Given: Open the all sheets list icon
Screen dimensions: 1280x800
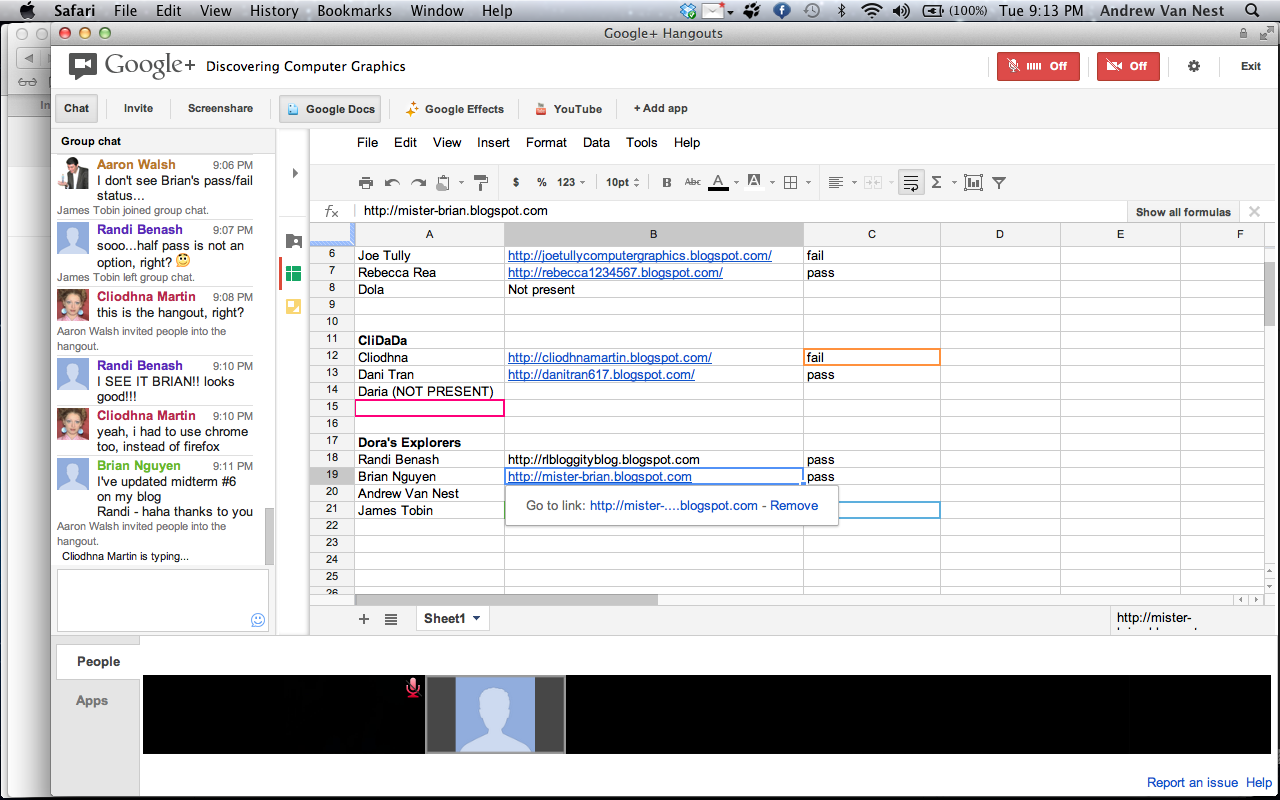Looking at the screenshot, I should click(391, 619).
